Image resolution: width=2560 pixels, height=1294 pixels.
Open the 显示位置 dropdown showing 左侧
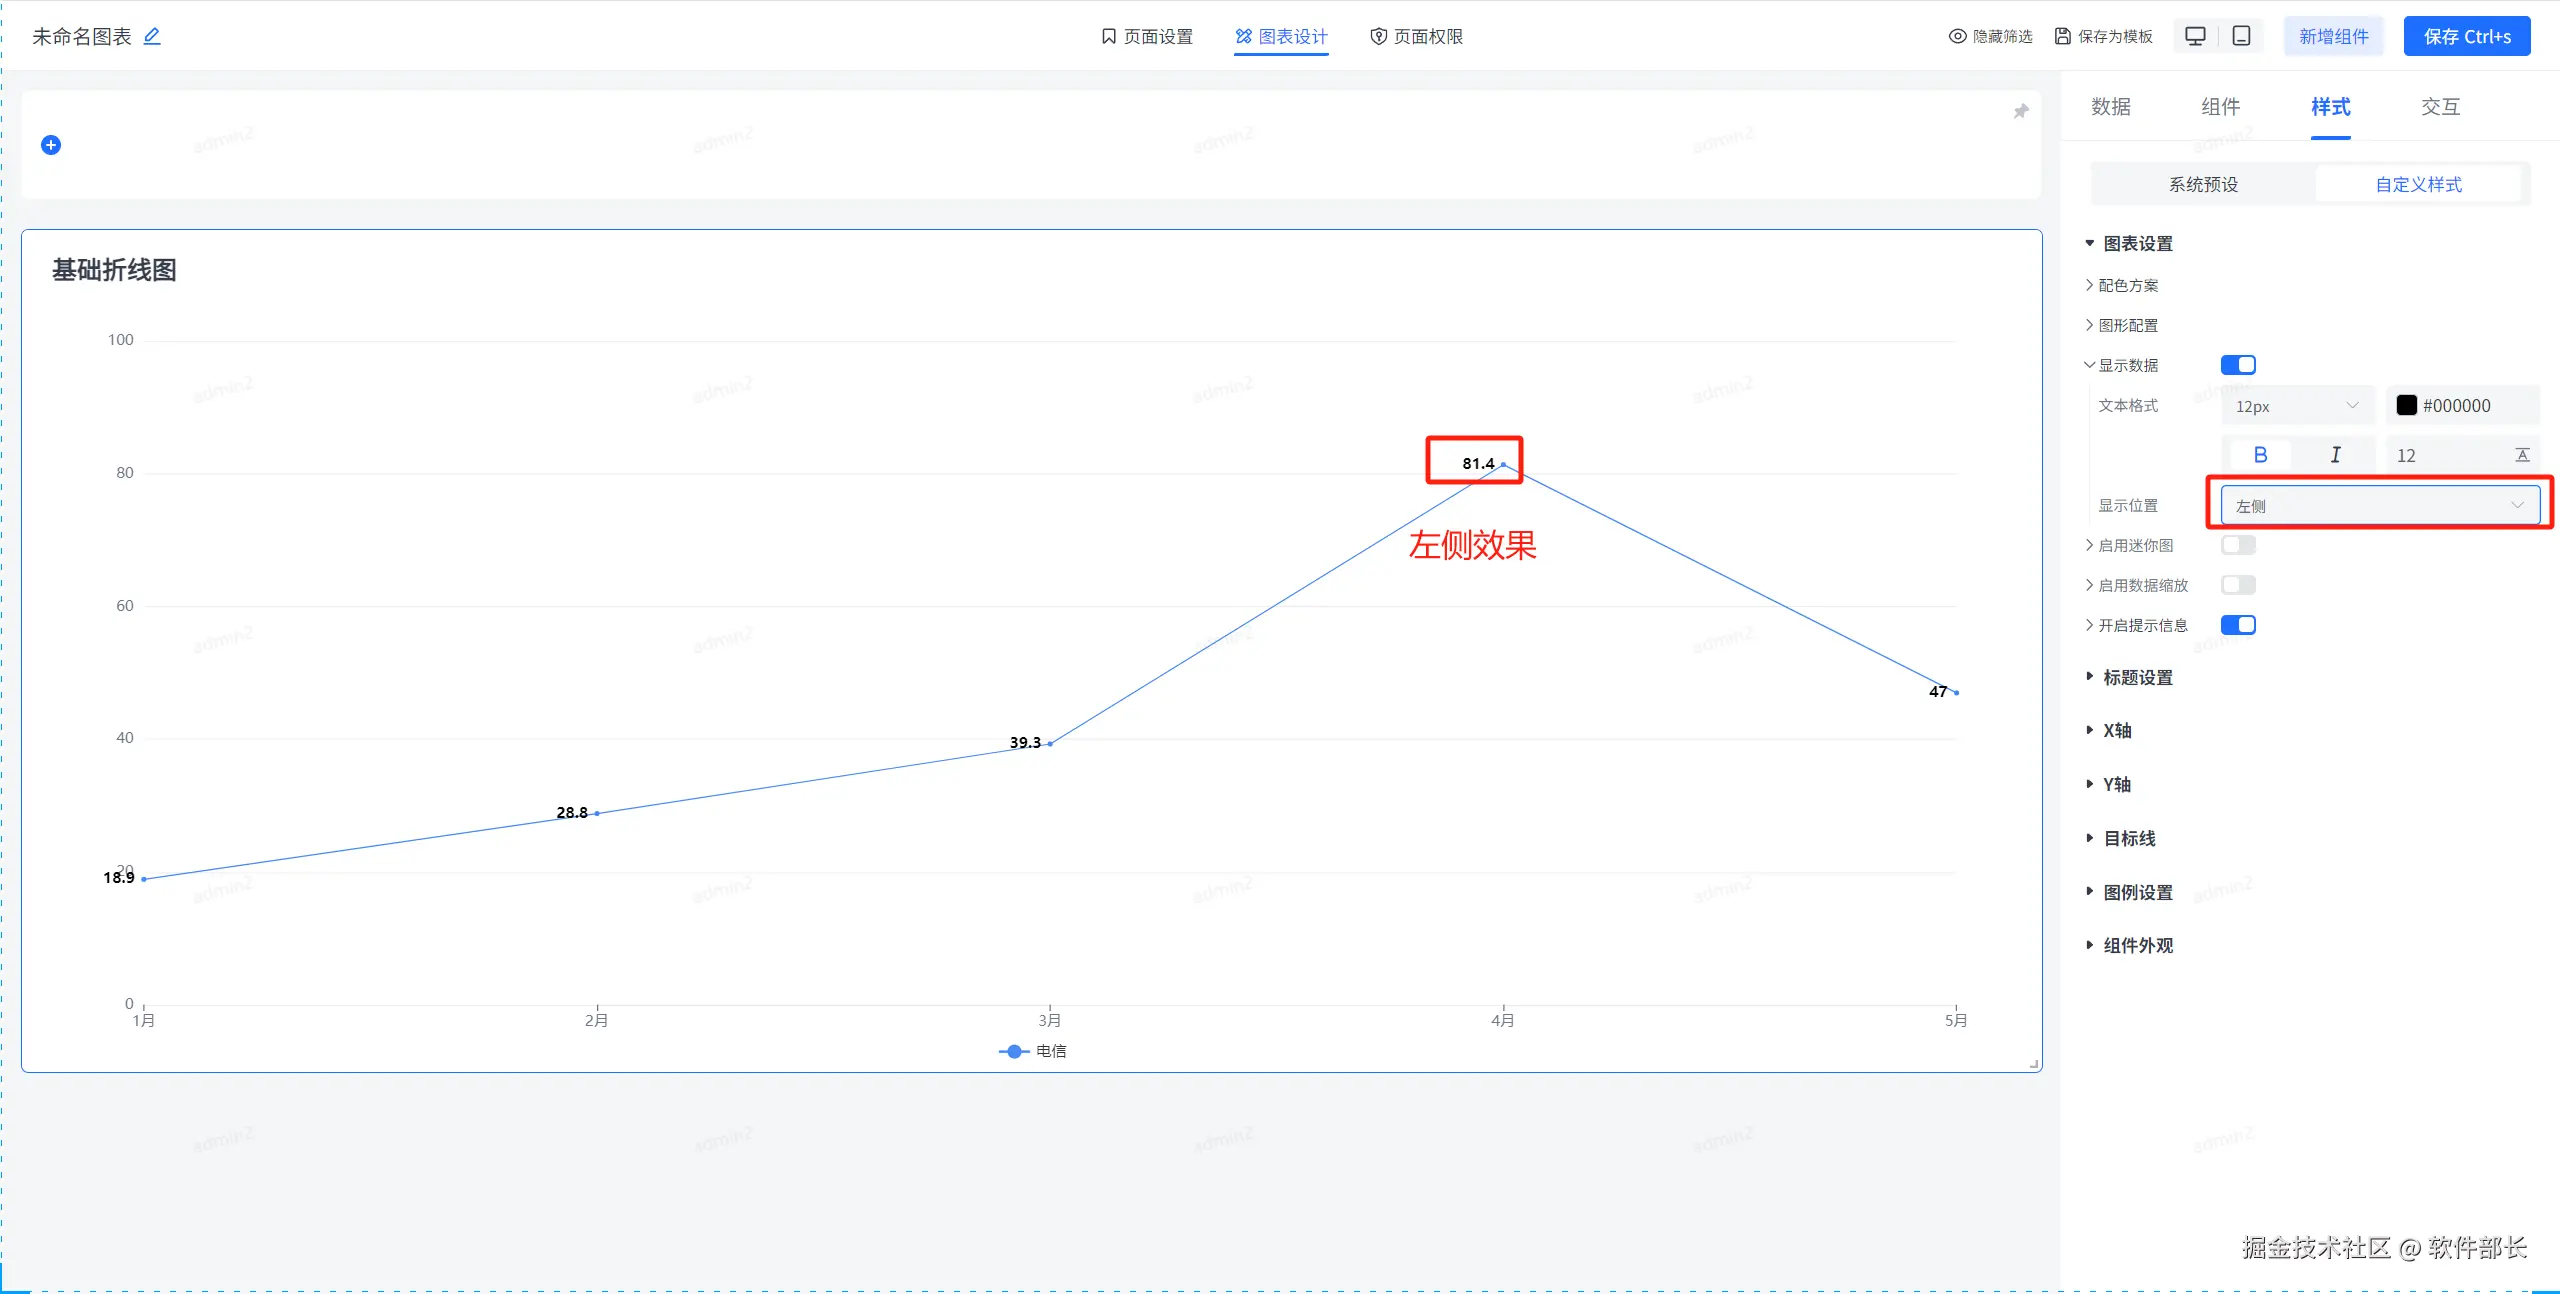(x=2379, y=505)
